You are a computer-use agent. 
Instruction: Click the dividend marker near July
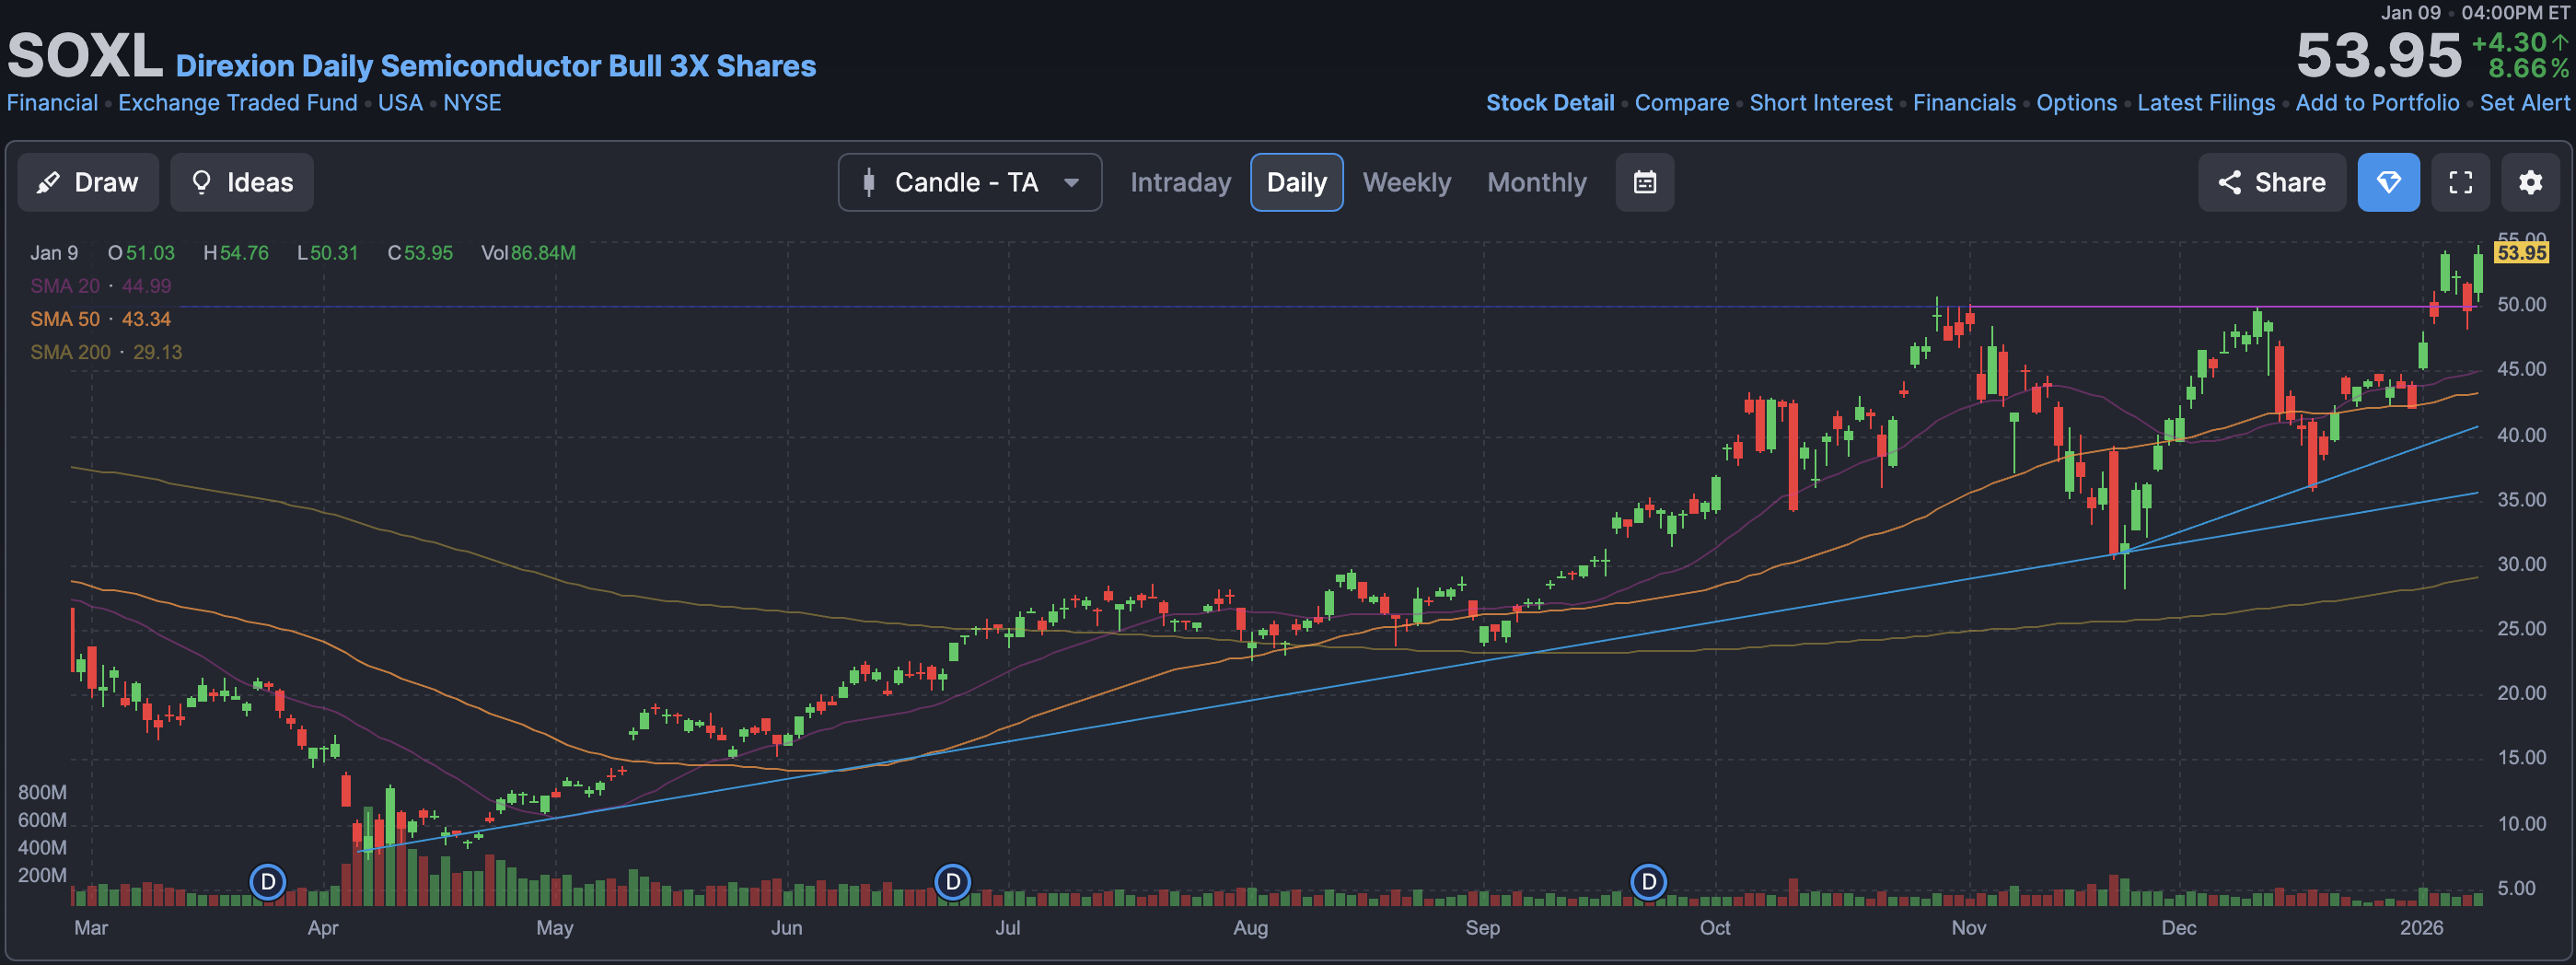point(952,882)
